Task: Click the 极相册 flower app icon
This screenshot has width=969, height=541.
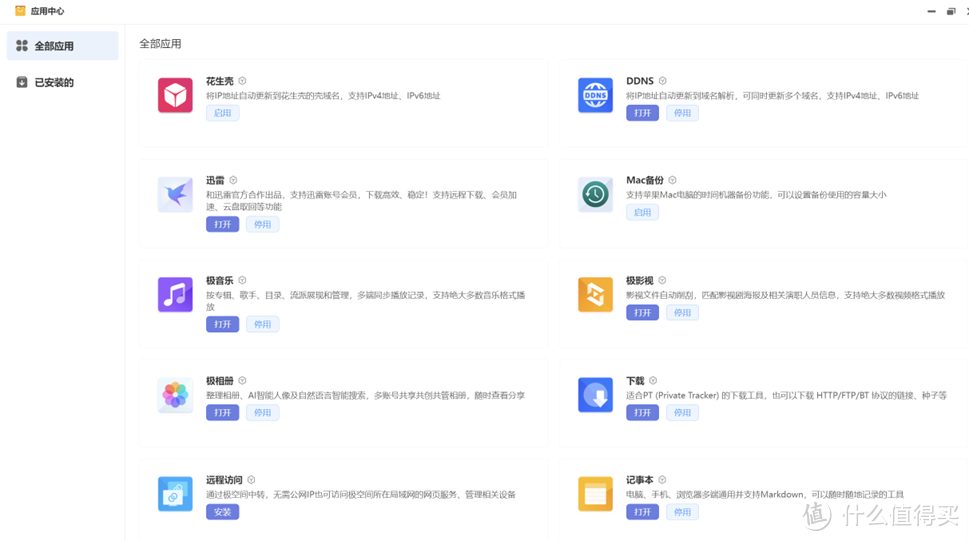Action: click(x=175, y=394)
